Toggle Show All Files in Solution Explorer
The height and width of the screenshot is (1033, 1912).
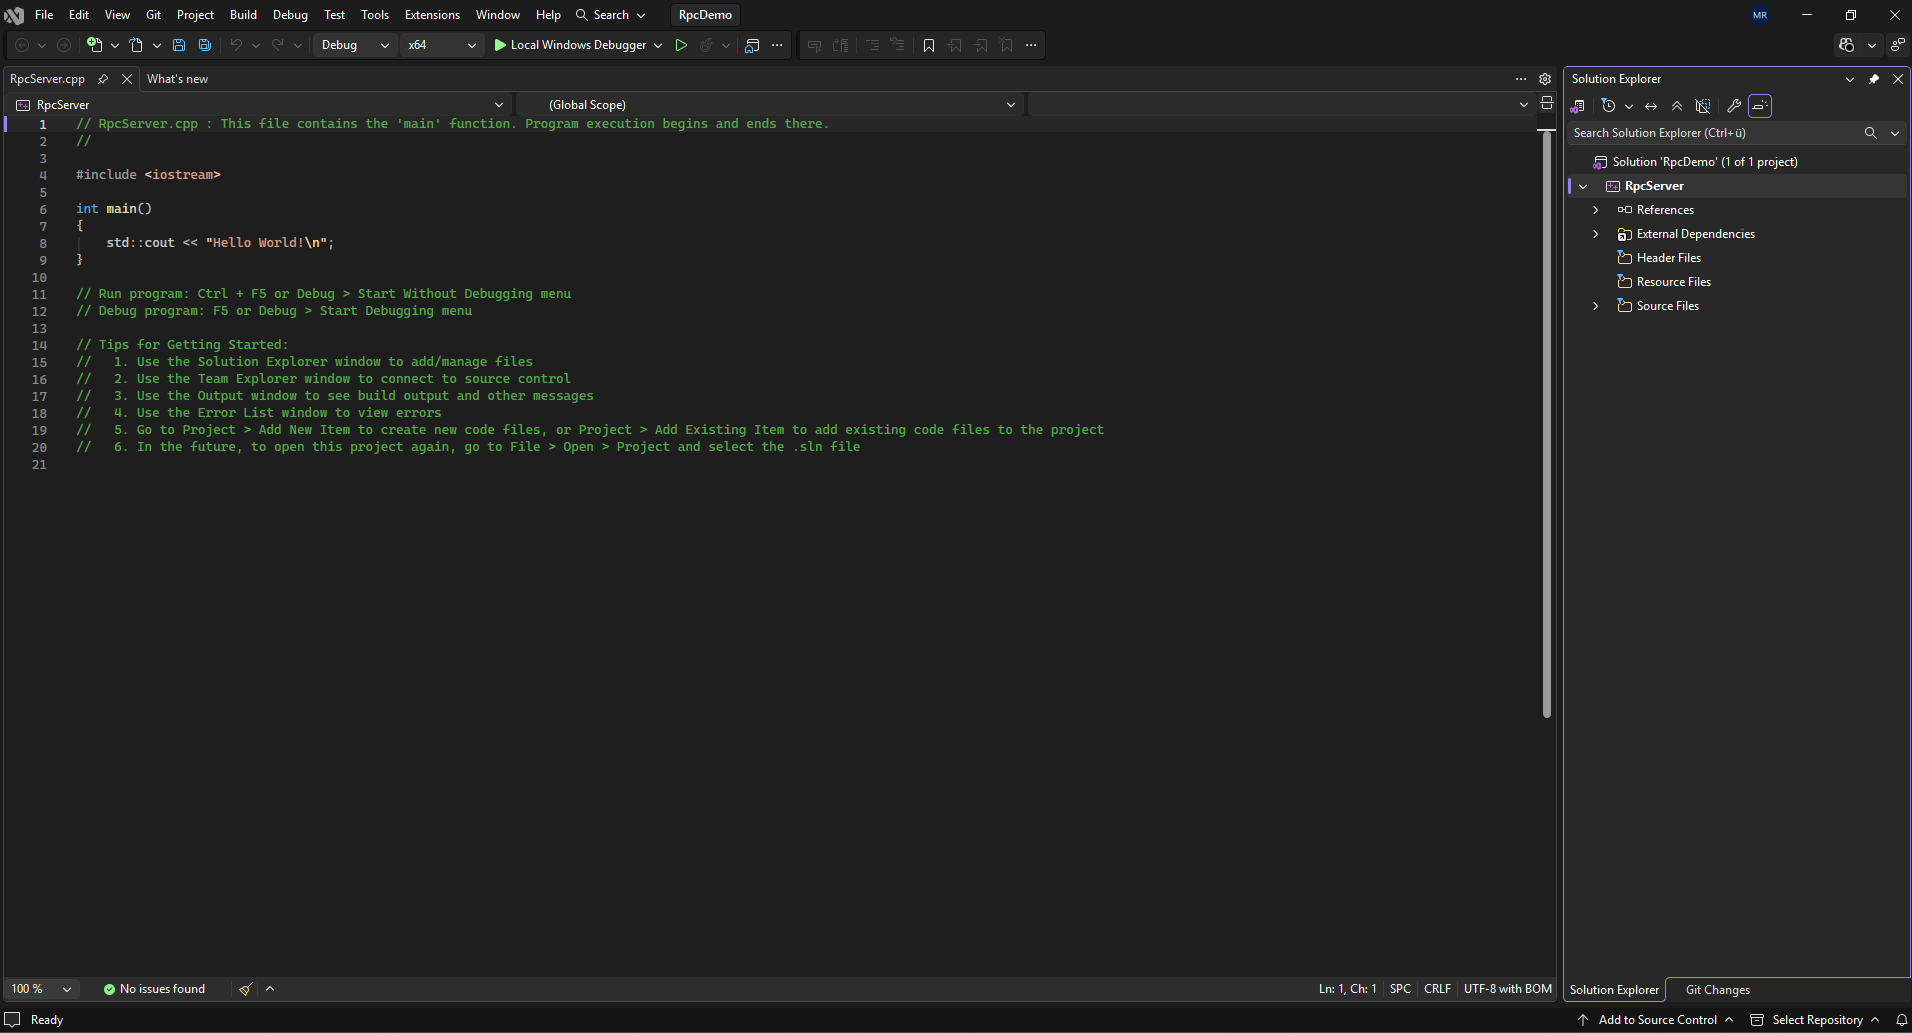coord(1703,106)
